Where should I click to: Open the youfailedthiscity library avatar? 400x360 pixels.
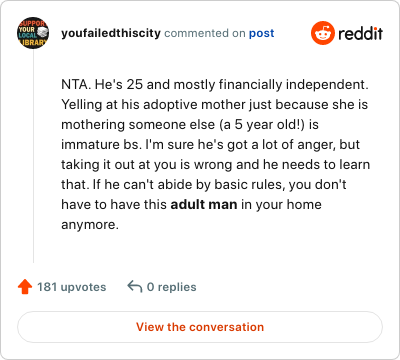(x=33, y=33)
